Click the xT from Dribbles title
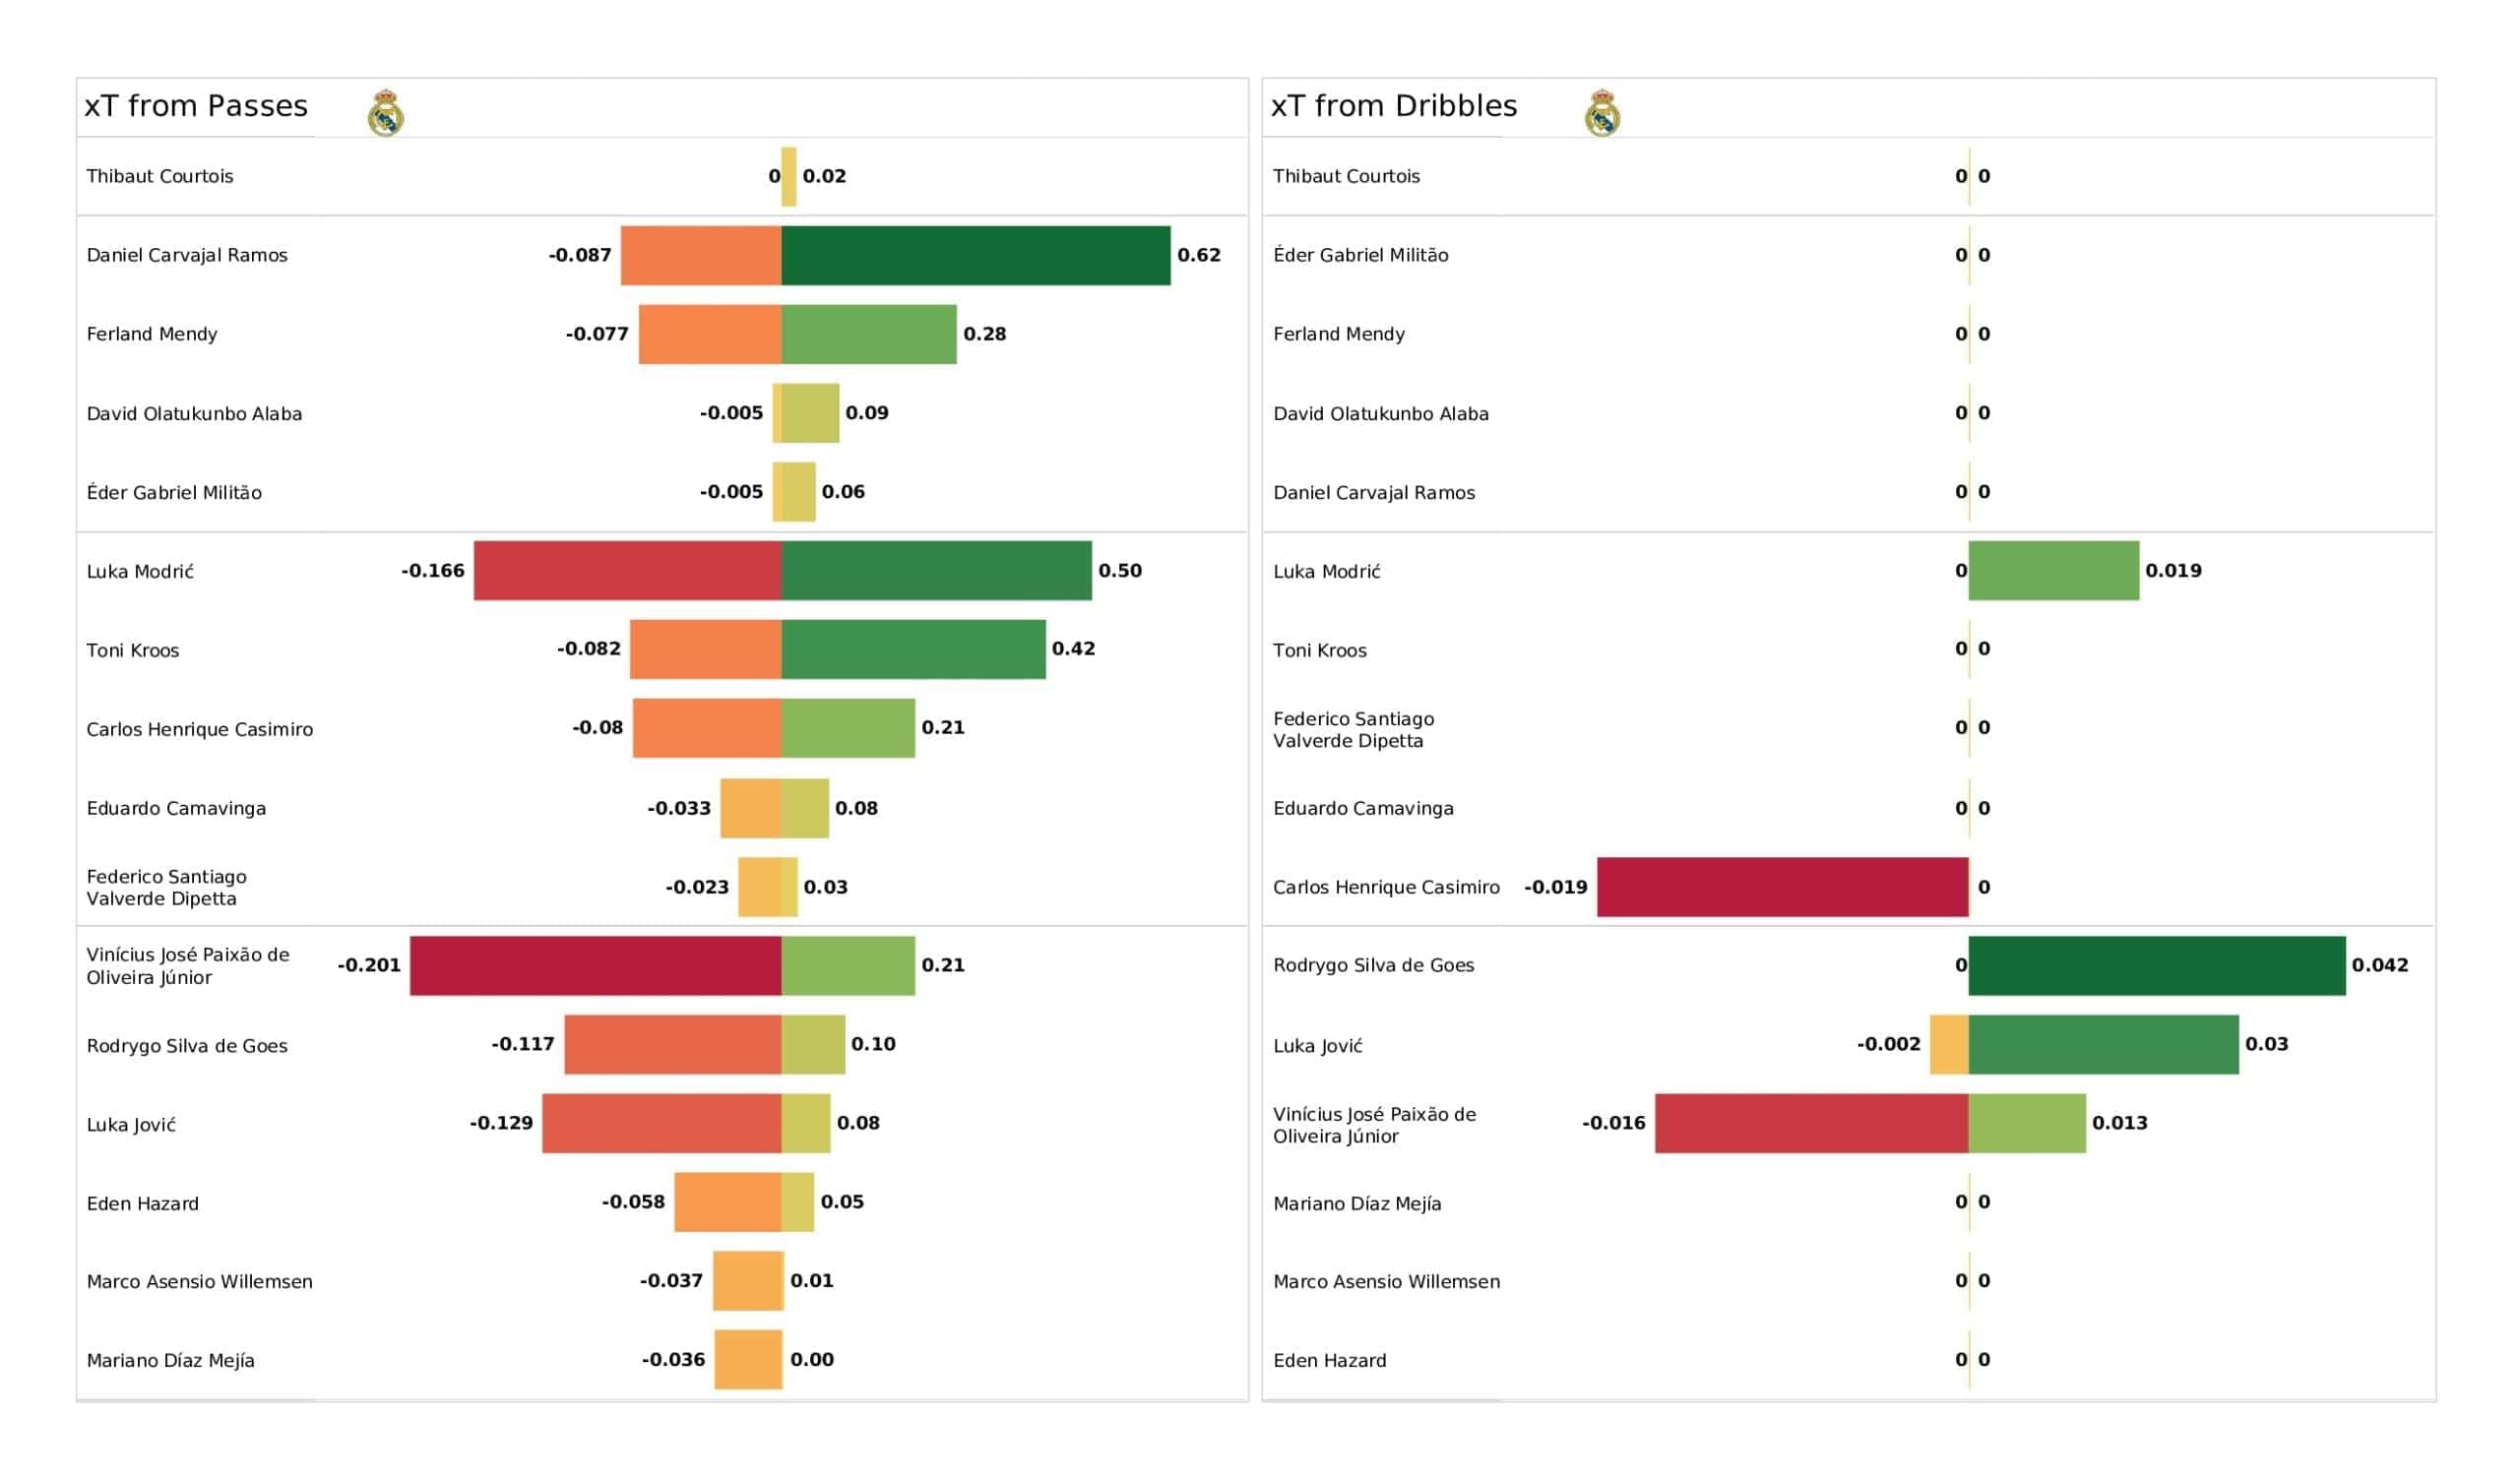The image size is (2520, 1480). (x=1393, y=106)
